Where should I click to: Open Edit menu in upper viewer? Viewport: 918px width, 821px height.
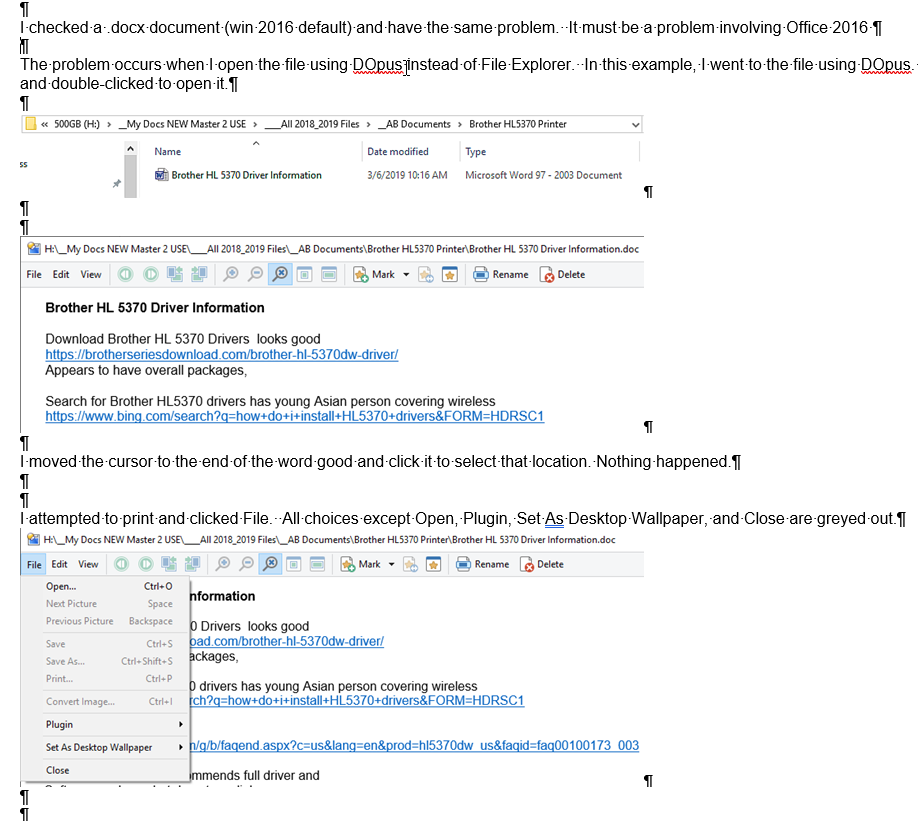(61, 274)
